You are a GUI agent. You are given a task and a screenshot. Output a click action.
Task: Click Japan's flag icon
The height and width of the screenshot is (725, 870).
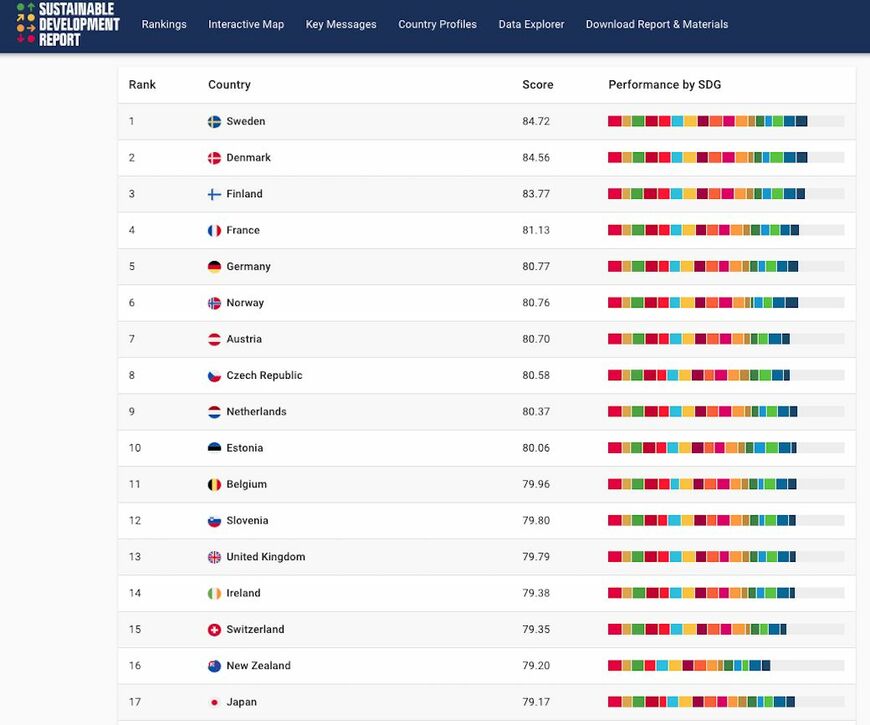[x=215, y=701]
